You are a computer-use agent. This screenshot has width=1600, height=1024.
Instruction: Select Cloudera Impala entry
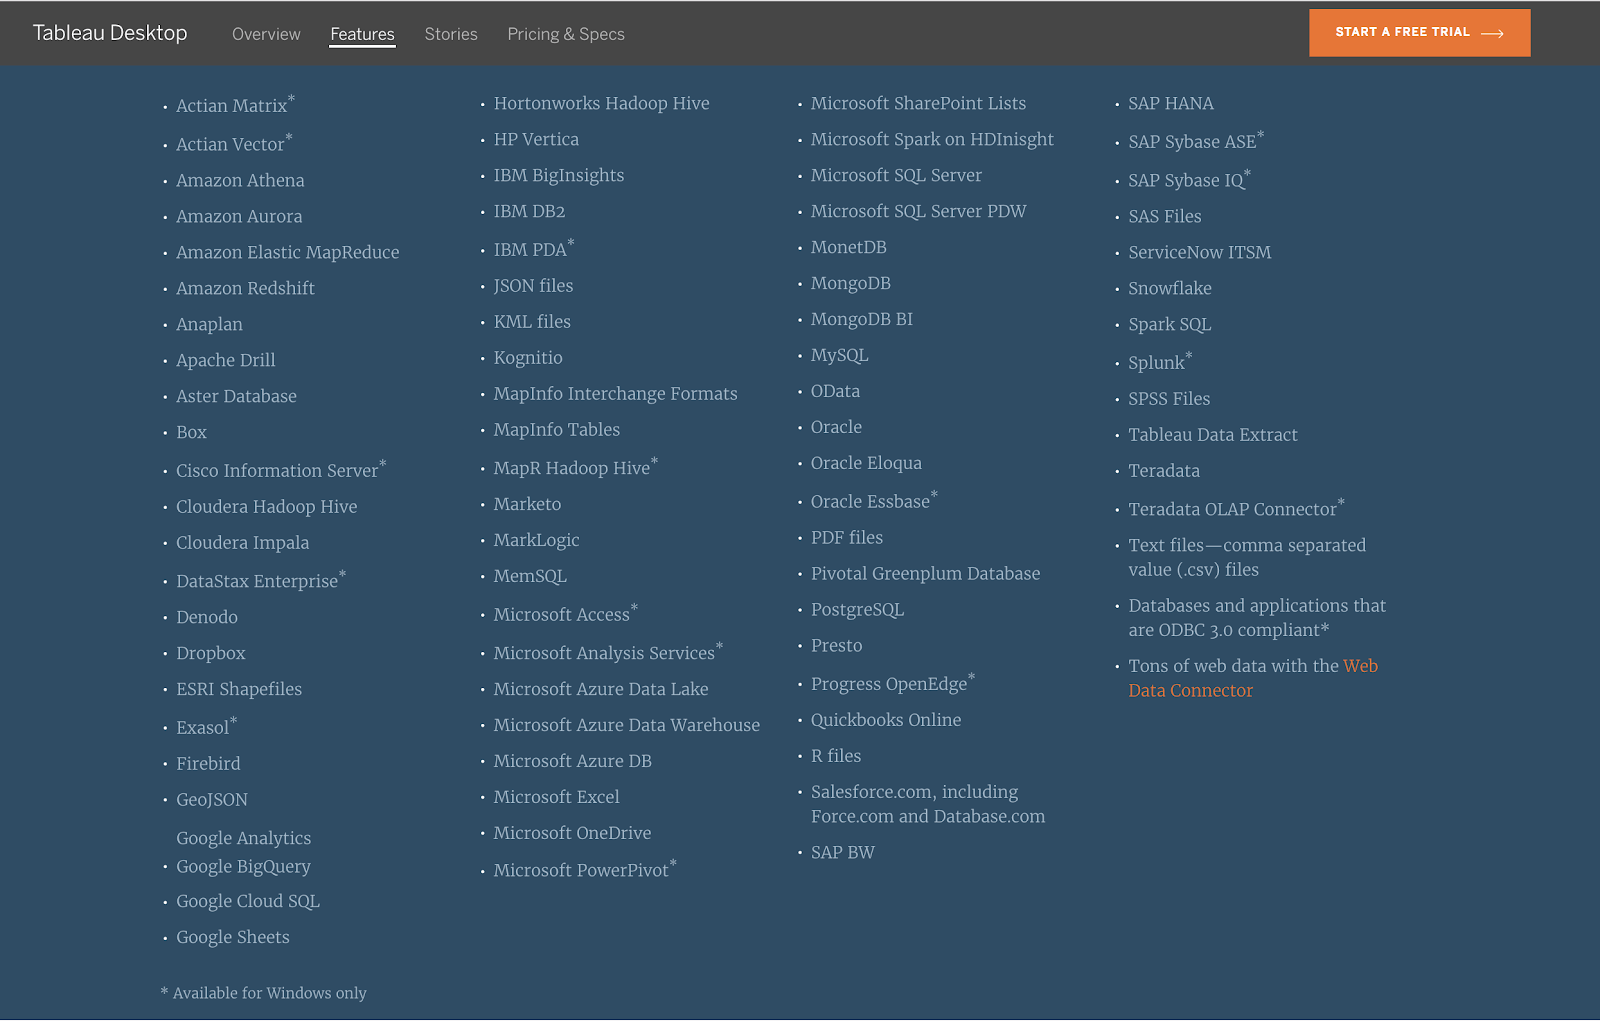(x=243, y=542)
